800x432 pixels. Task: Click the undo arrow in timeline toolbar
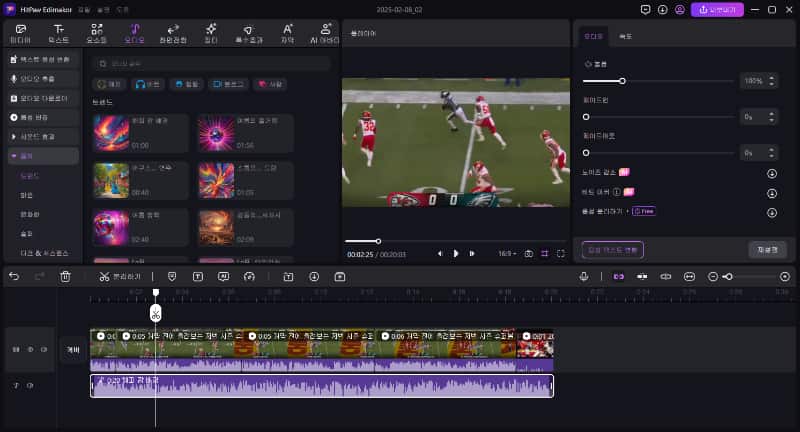click(x=14, y=276)
